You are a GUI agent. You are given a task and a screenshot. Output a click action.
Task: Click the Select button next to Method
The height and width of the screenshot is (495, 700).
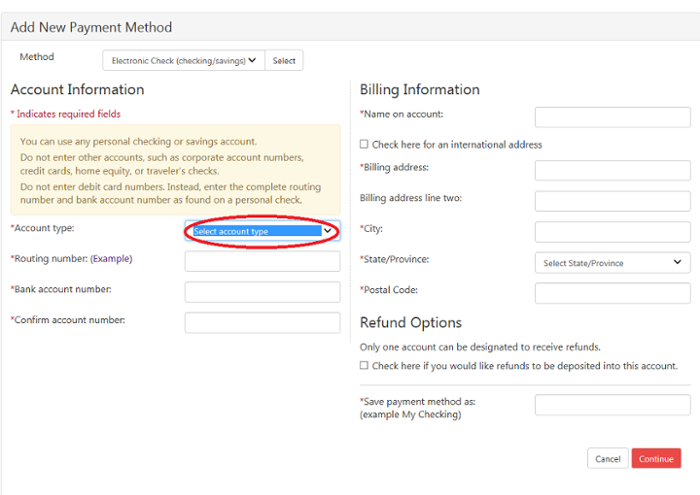[x=284, y=60]
